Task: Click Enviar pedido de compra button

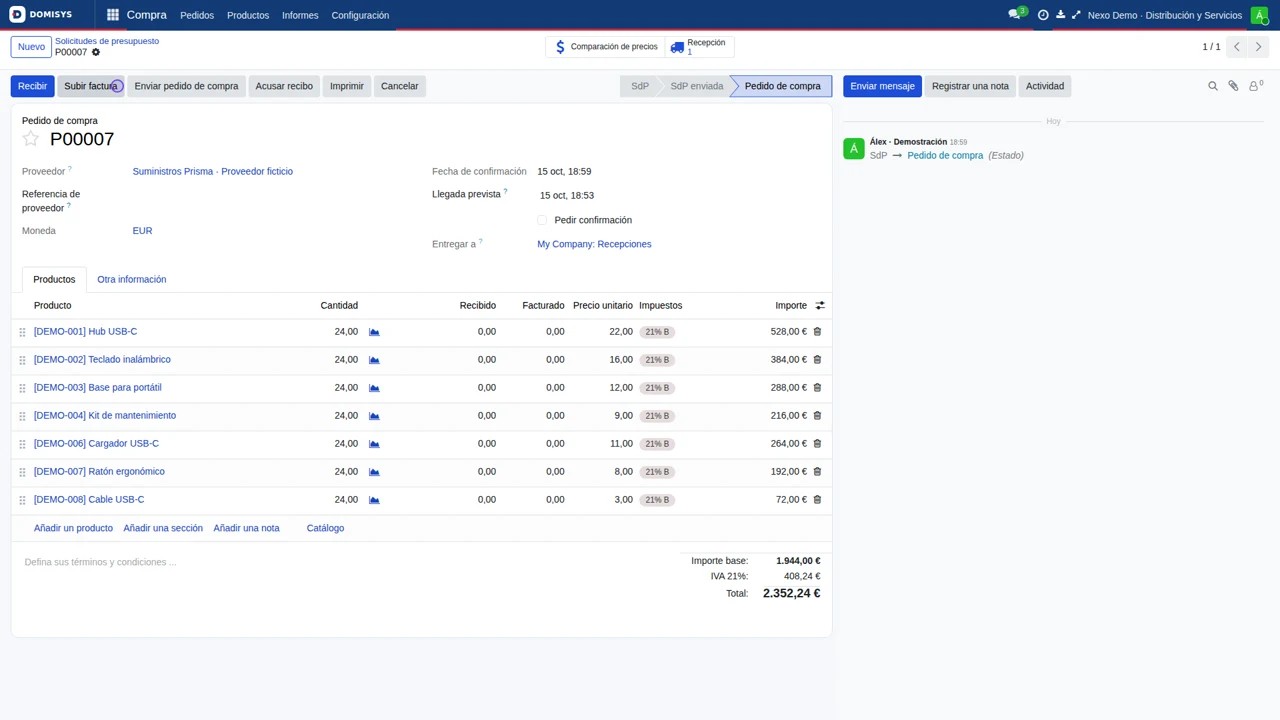Action: [186, 86]
